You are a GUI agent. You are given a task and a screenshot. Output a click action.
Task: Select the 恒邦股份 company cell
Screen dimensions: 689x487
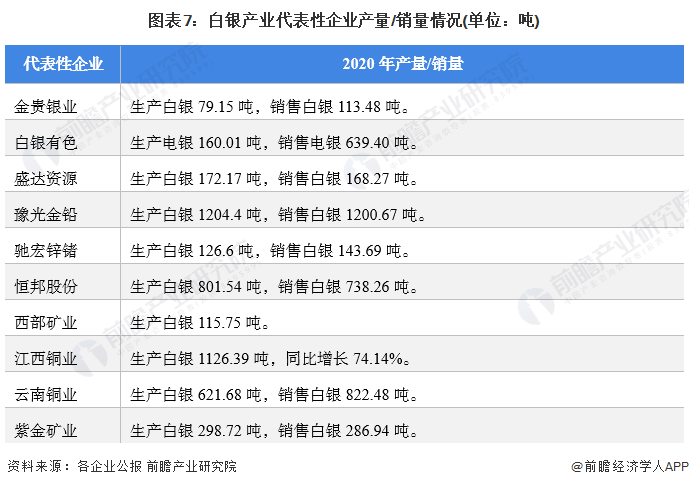pyautogui.click(x=48, y=286)
